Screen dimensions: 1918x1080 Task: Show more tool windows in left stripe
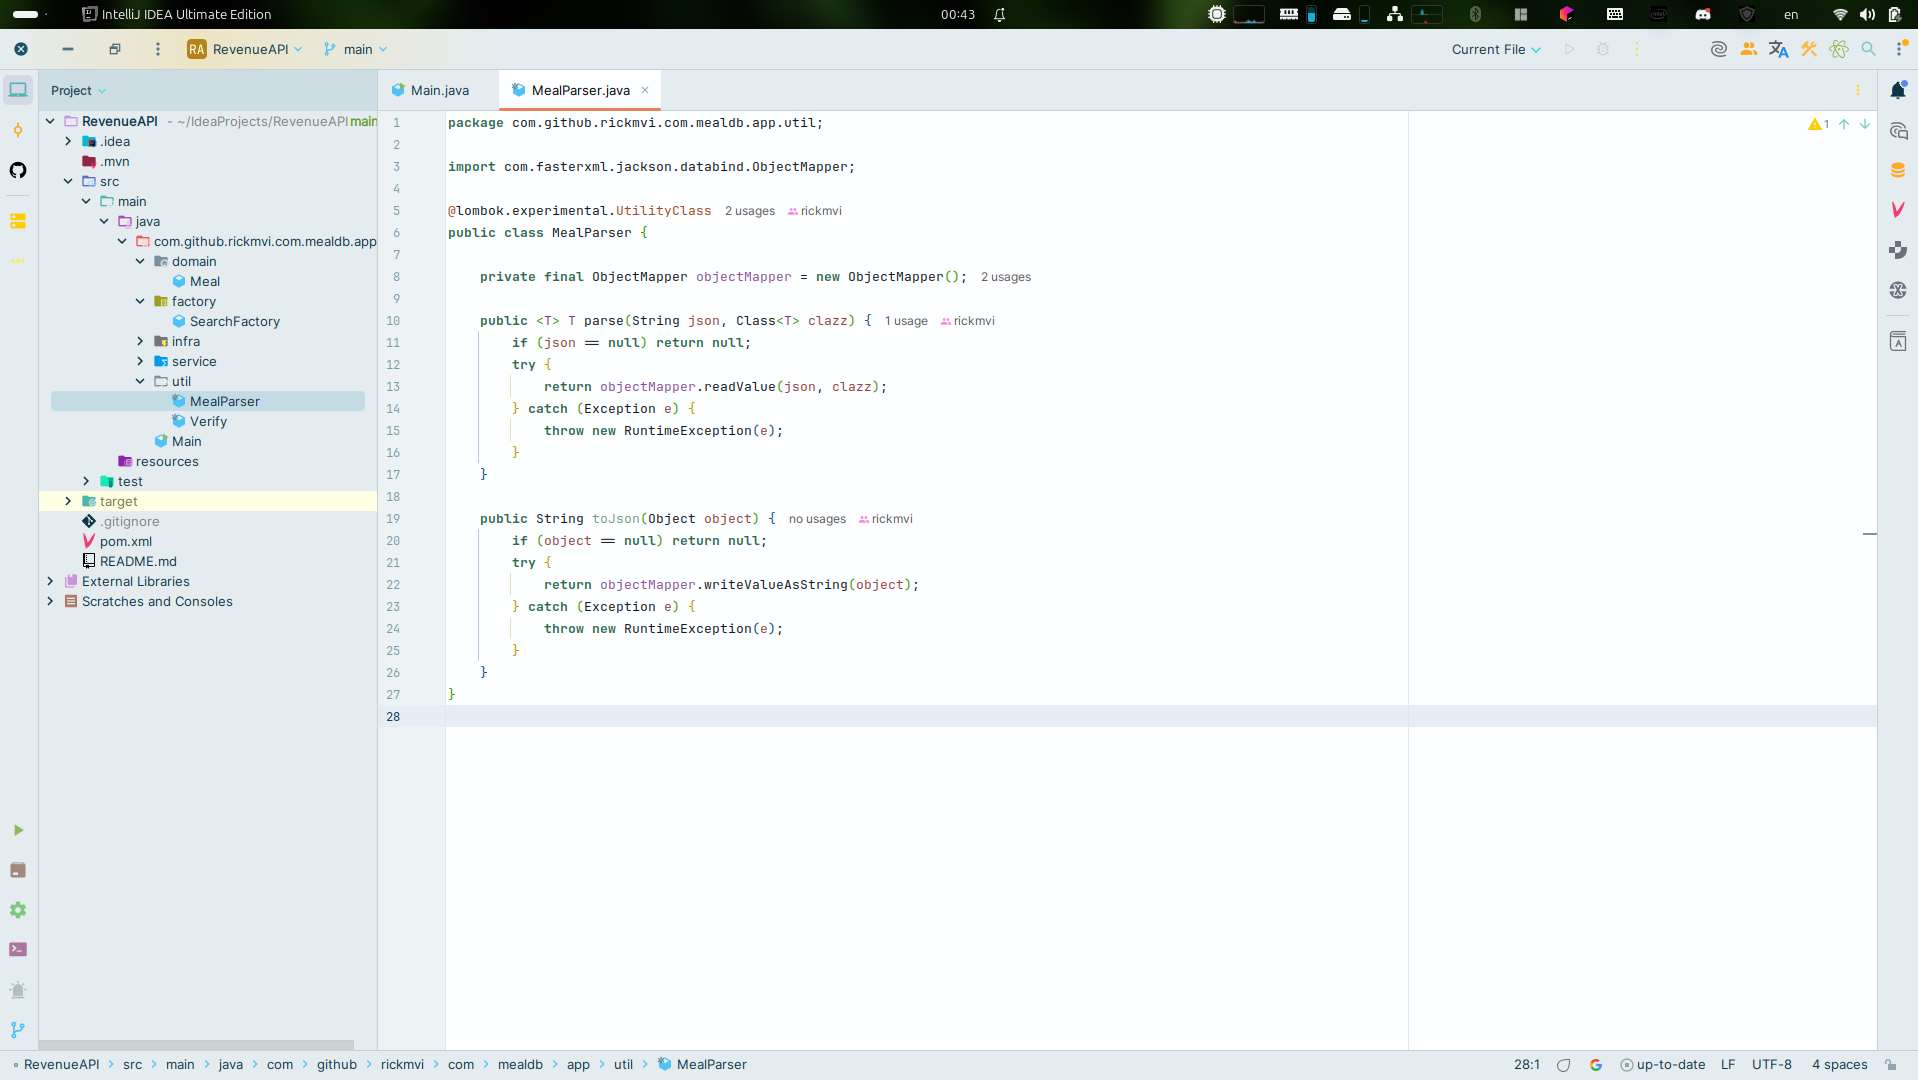click(x=18, y=261)
